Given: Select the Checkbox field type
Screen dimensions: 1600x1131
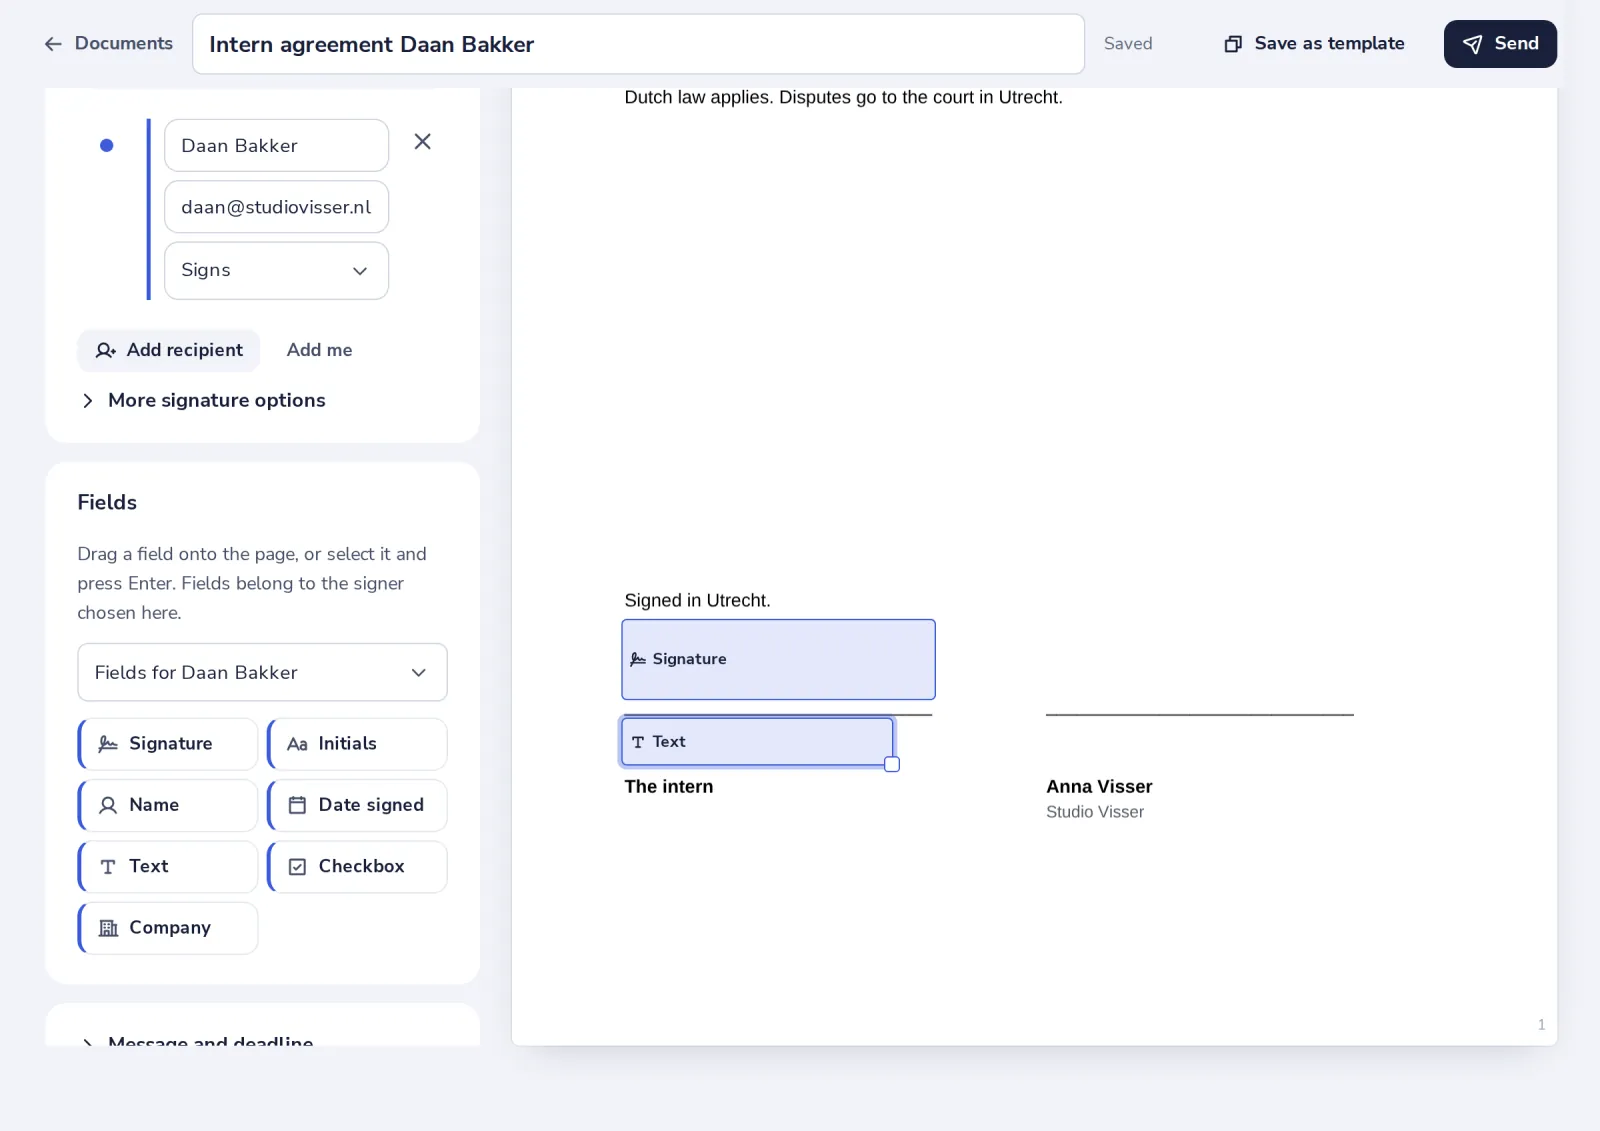Looking at the screenshot, I should pyautogui.click(x=357, y=866).
